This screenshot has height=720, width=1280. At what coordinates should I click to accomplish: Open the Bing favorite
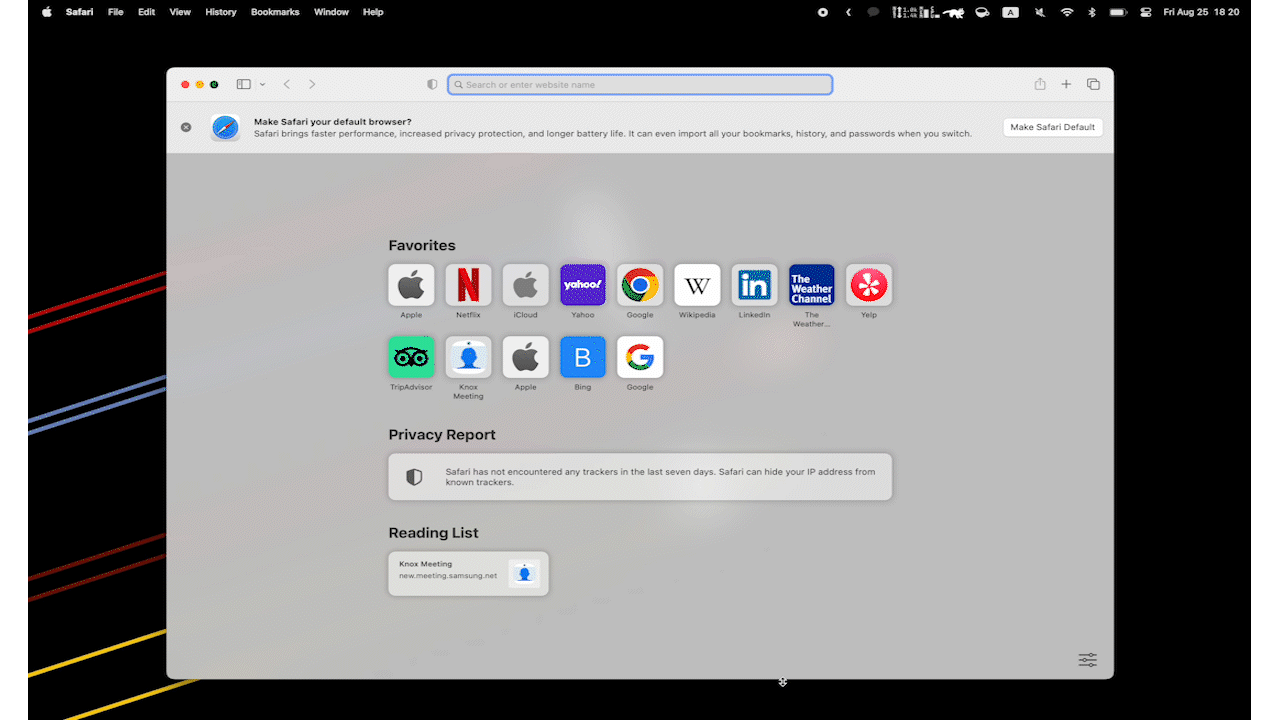(583, 357)
